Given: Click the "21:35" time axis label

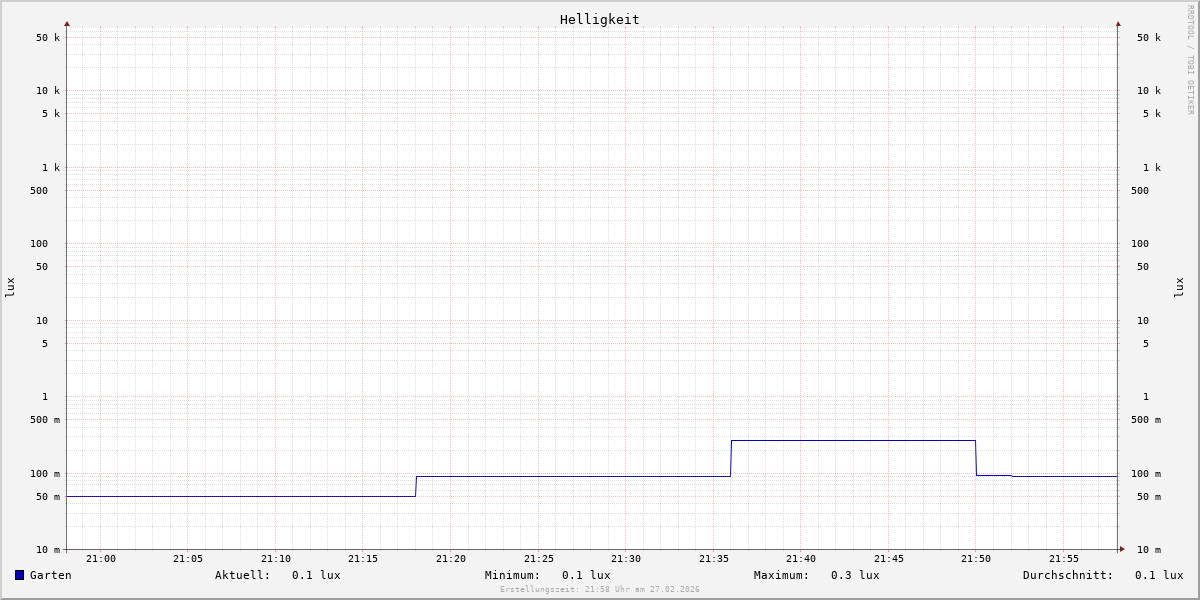Looking at the screenshot, I should 714,559.
